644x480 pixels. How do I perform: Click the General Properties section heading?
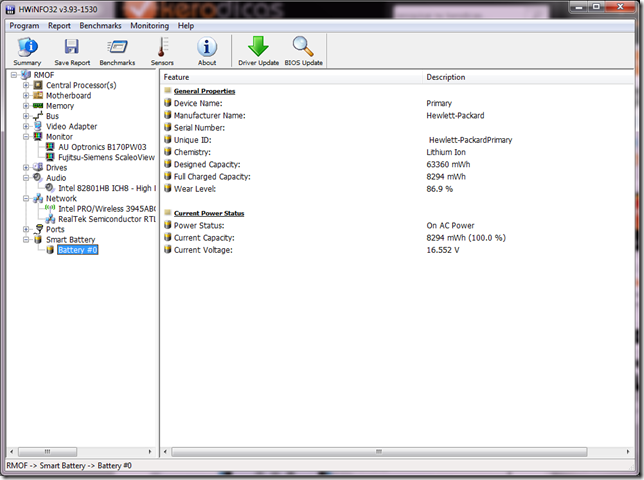204,91
